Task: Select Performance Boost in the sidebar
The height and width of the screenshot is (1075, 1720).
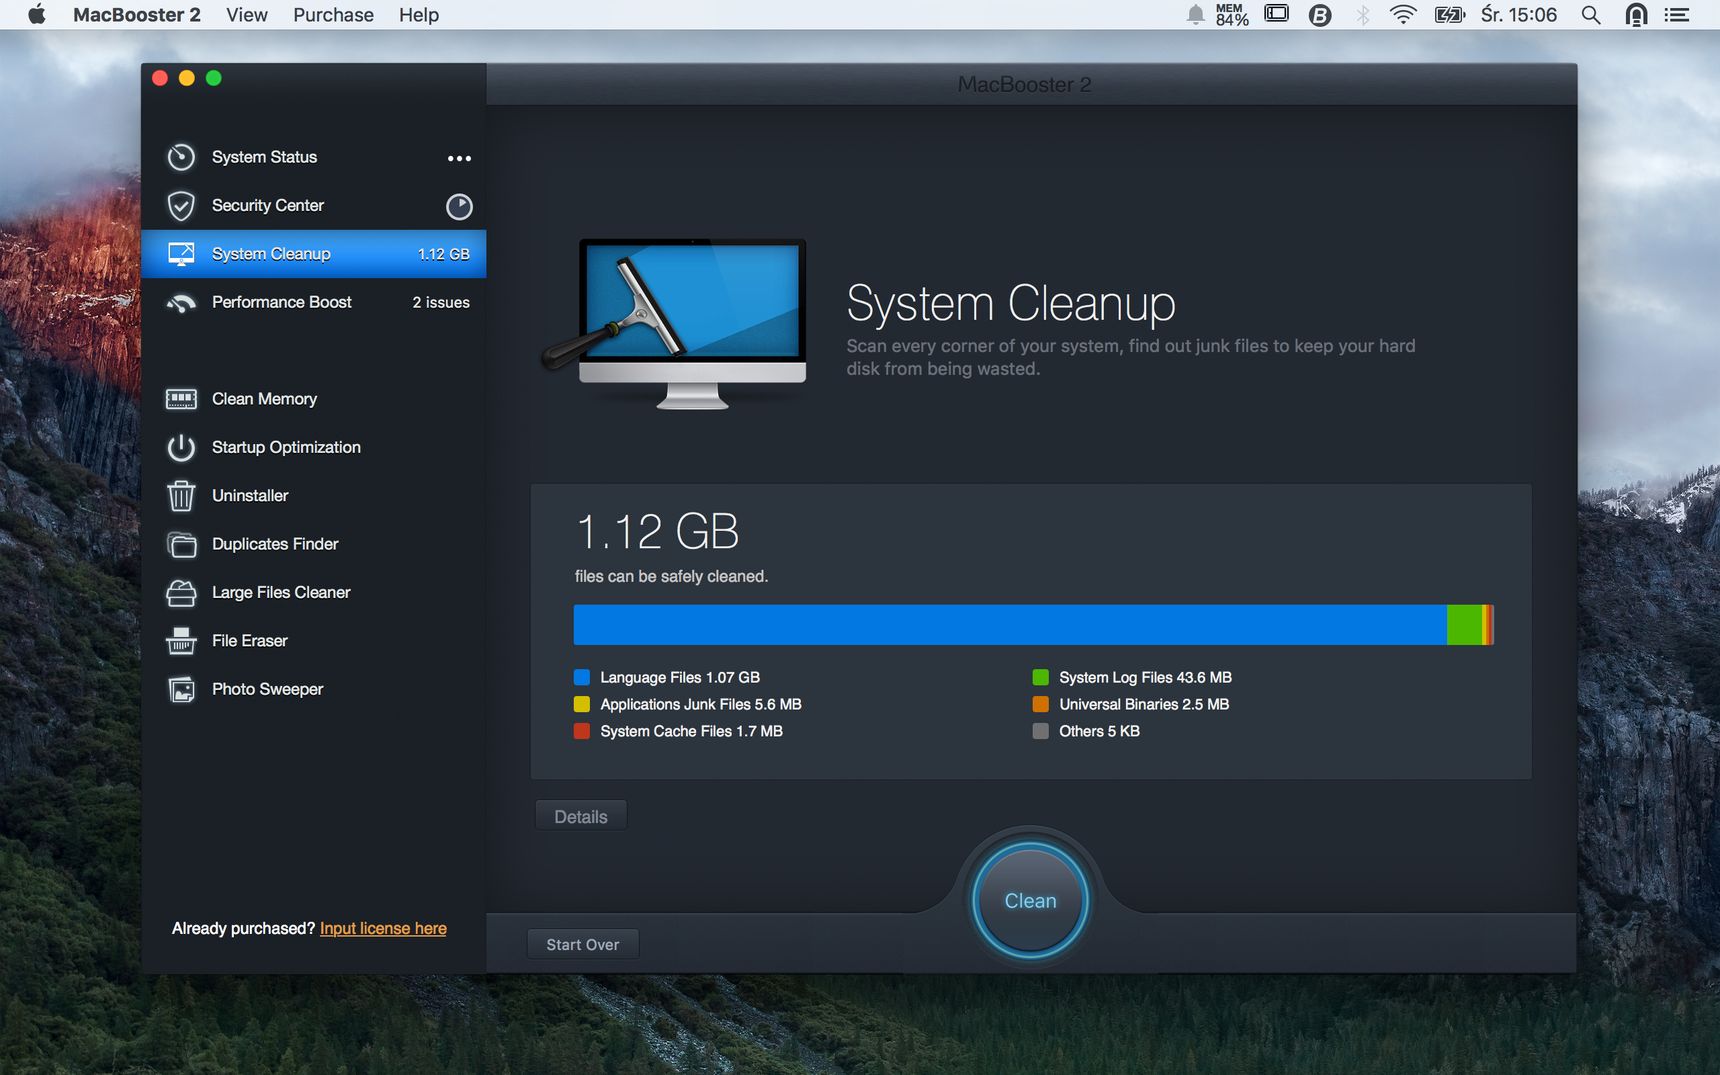Action: pyautogui.click(x=314, y=302)
